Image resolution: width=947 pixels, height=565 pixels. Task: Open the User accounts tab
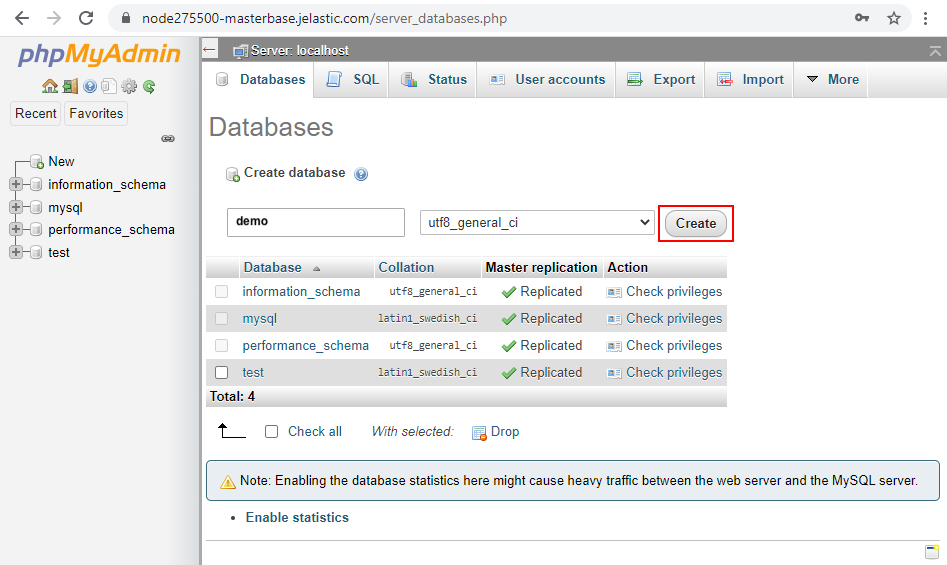coord(547,80)
